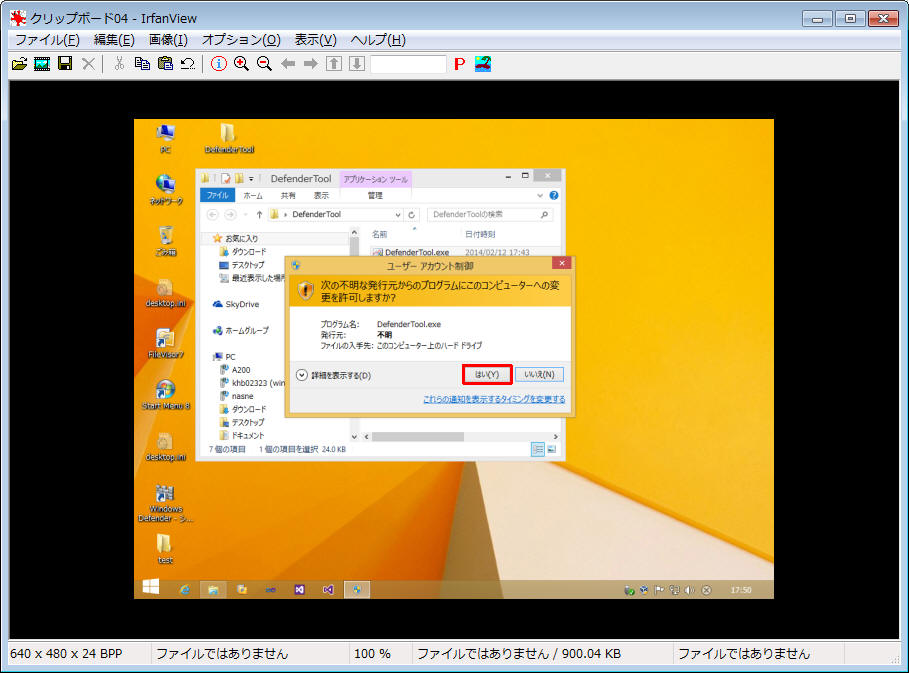Click the Windows Start button on pictured taskbar

[x=151, y=587]
